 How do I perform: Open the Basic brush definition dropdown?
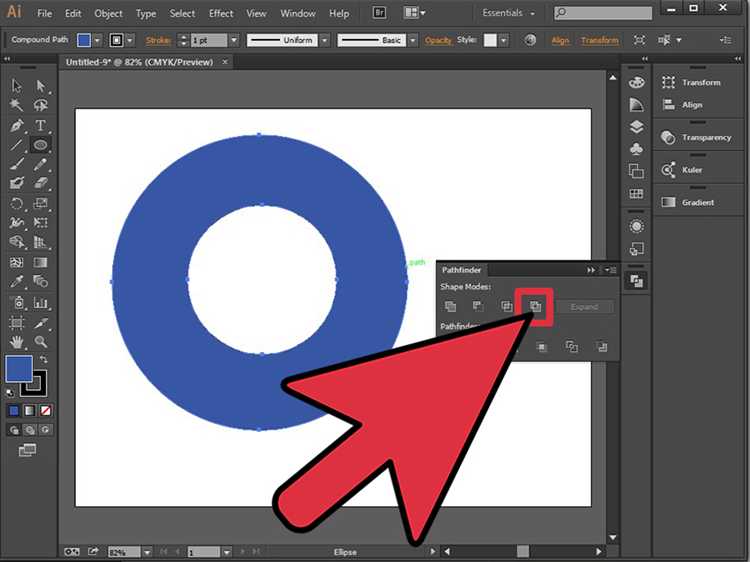pos(412,40)
